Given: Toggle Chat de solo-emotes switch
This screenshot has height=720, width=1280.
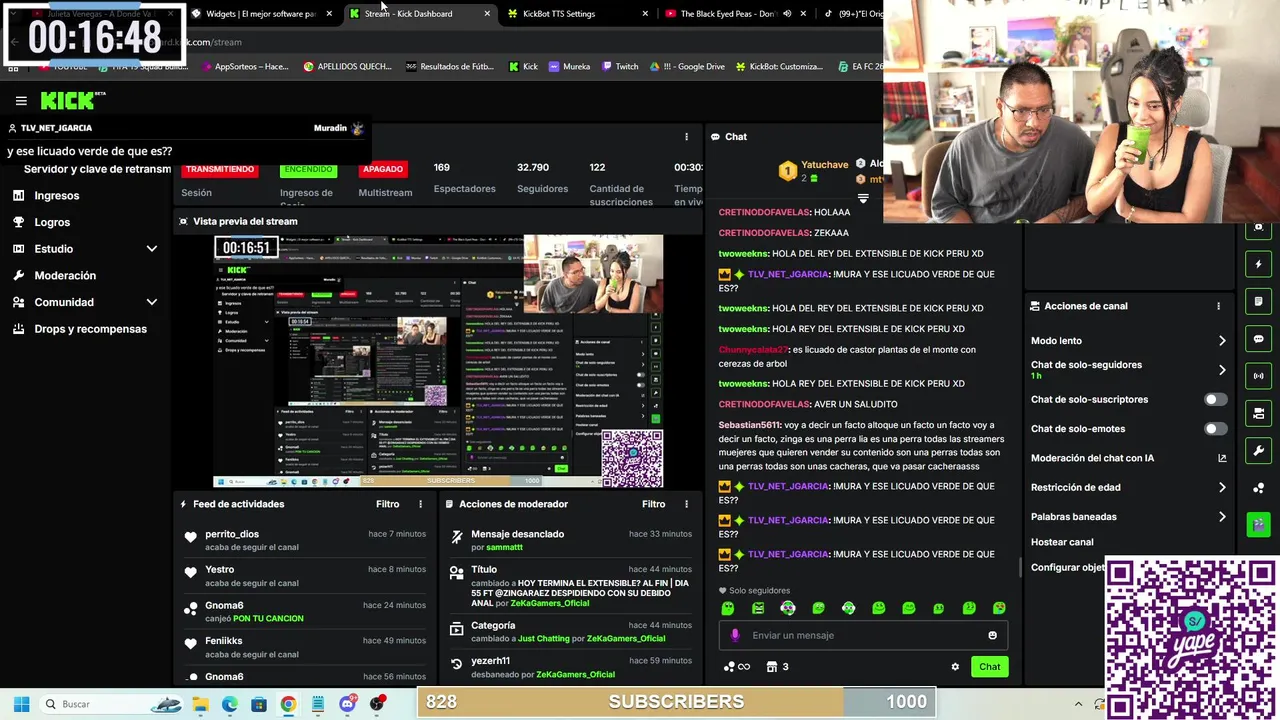Looking at the screenshot, I should coord(1215,429).
